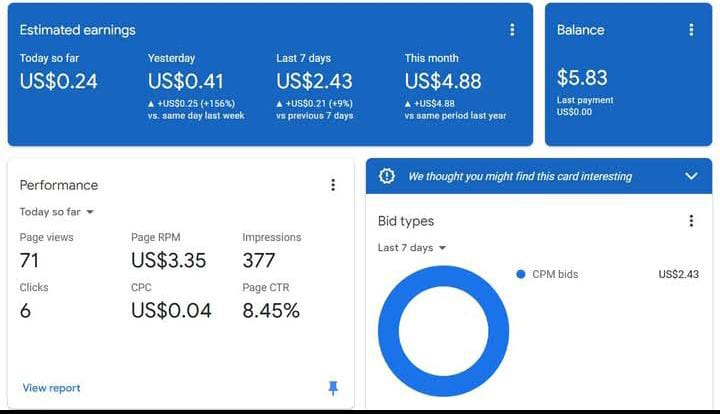This screenshot has width=720, height=414.
Task: Click Last payment US$0.00 text
Action: [x=585, y=106]
